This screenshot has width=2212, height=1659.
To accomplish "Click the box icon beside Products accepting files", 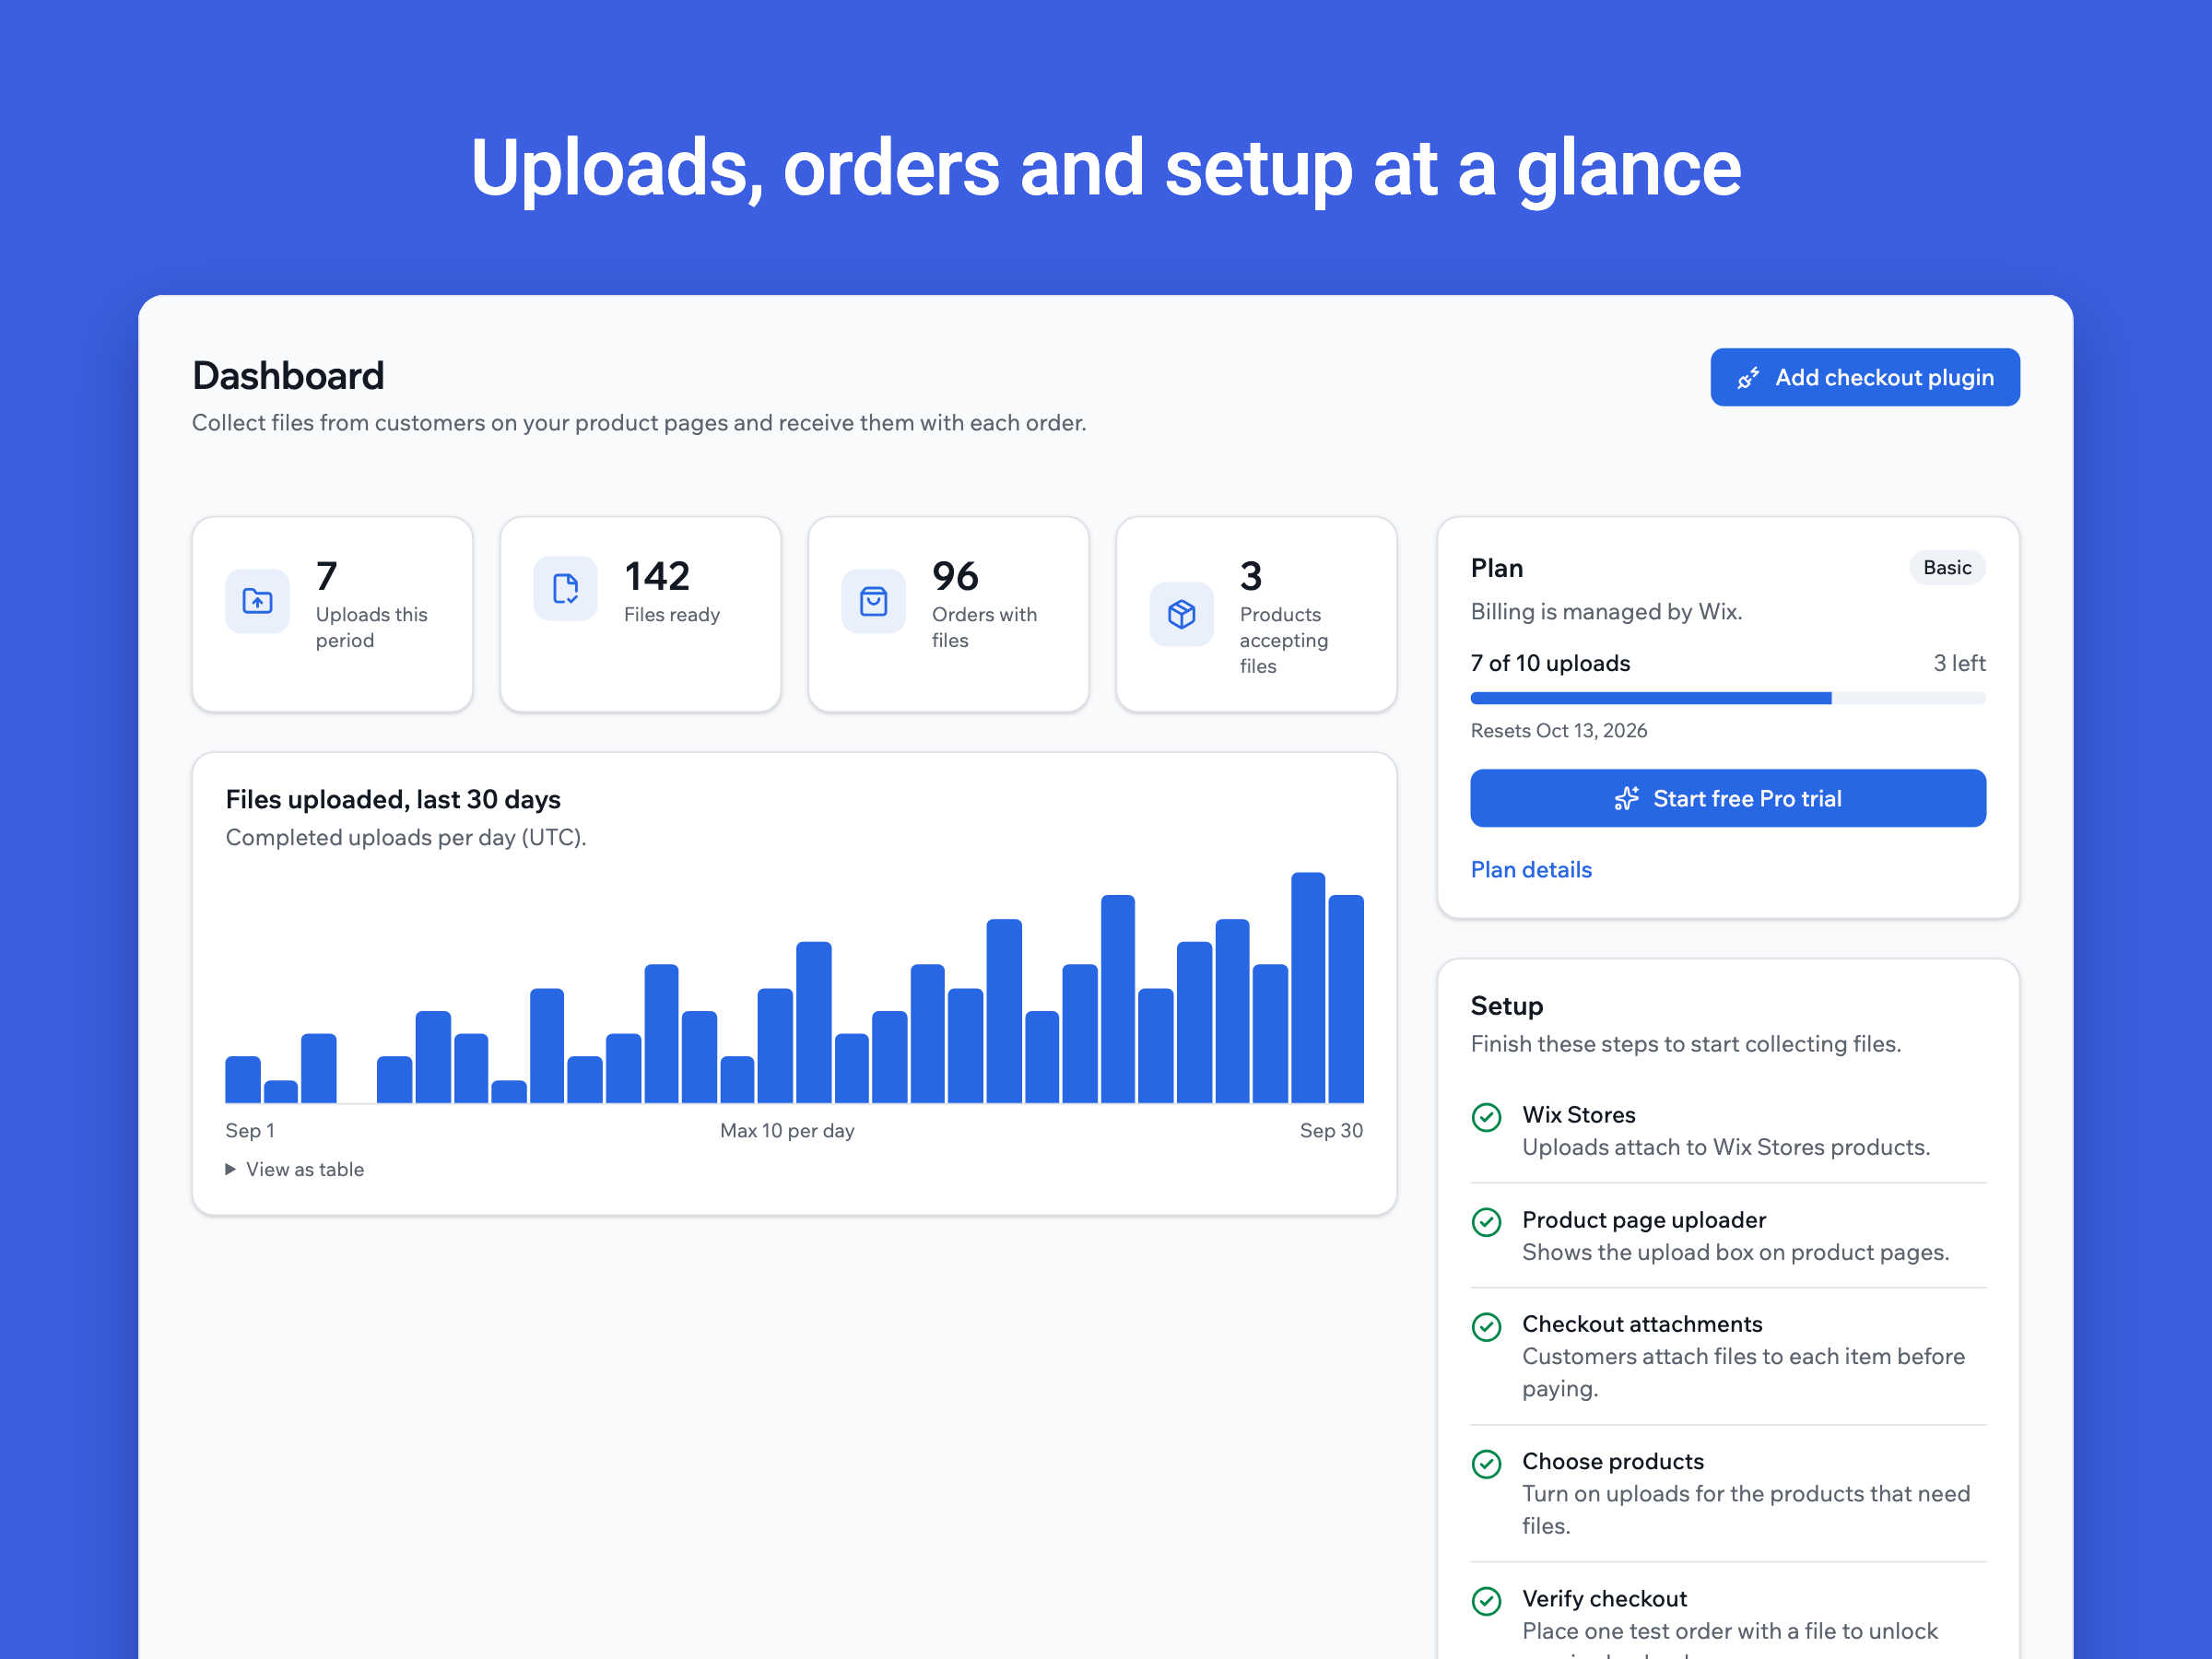I will point(1181,614).
